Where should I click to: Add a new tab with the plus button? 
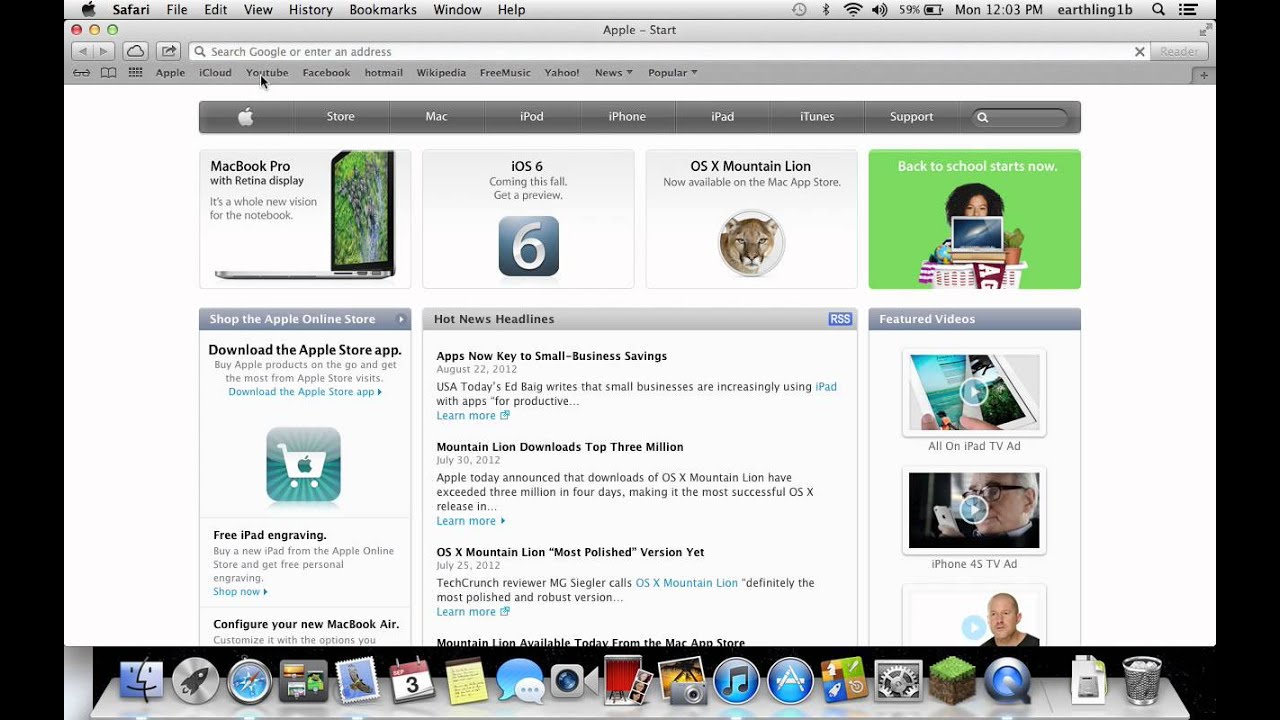coord(1204,75)
